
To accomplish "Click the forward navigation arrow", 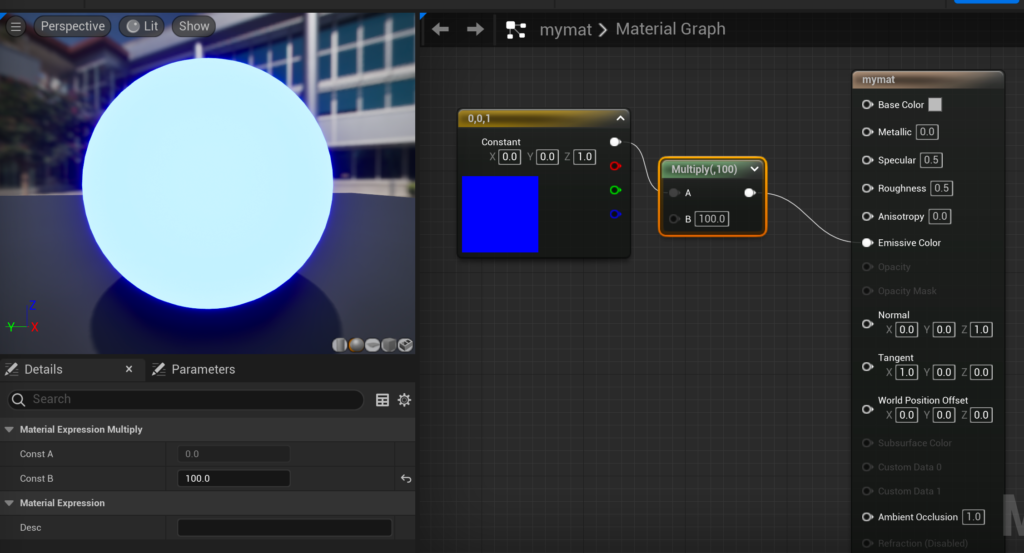I will pyautogui.click(x=475, y=29).
